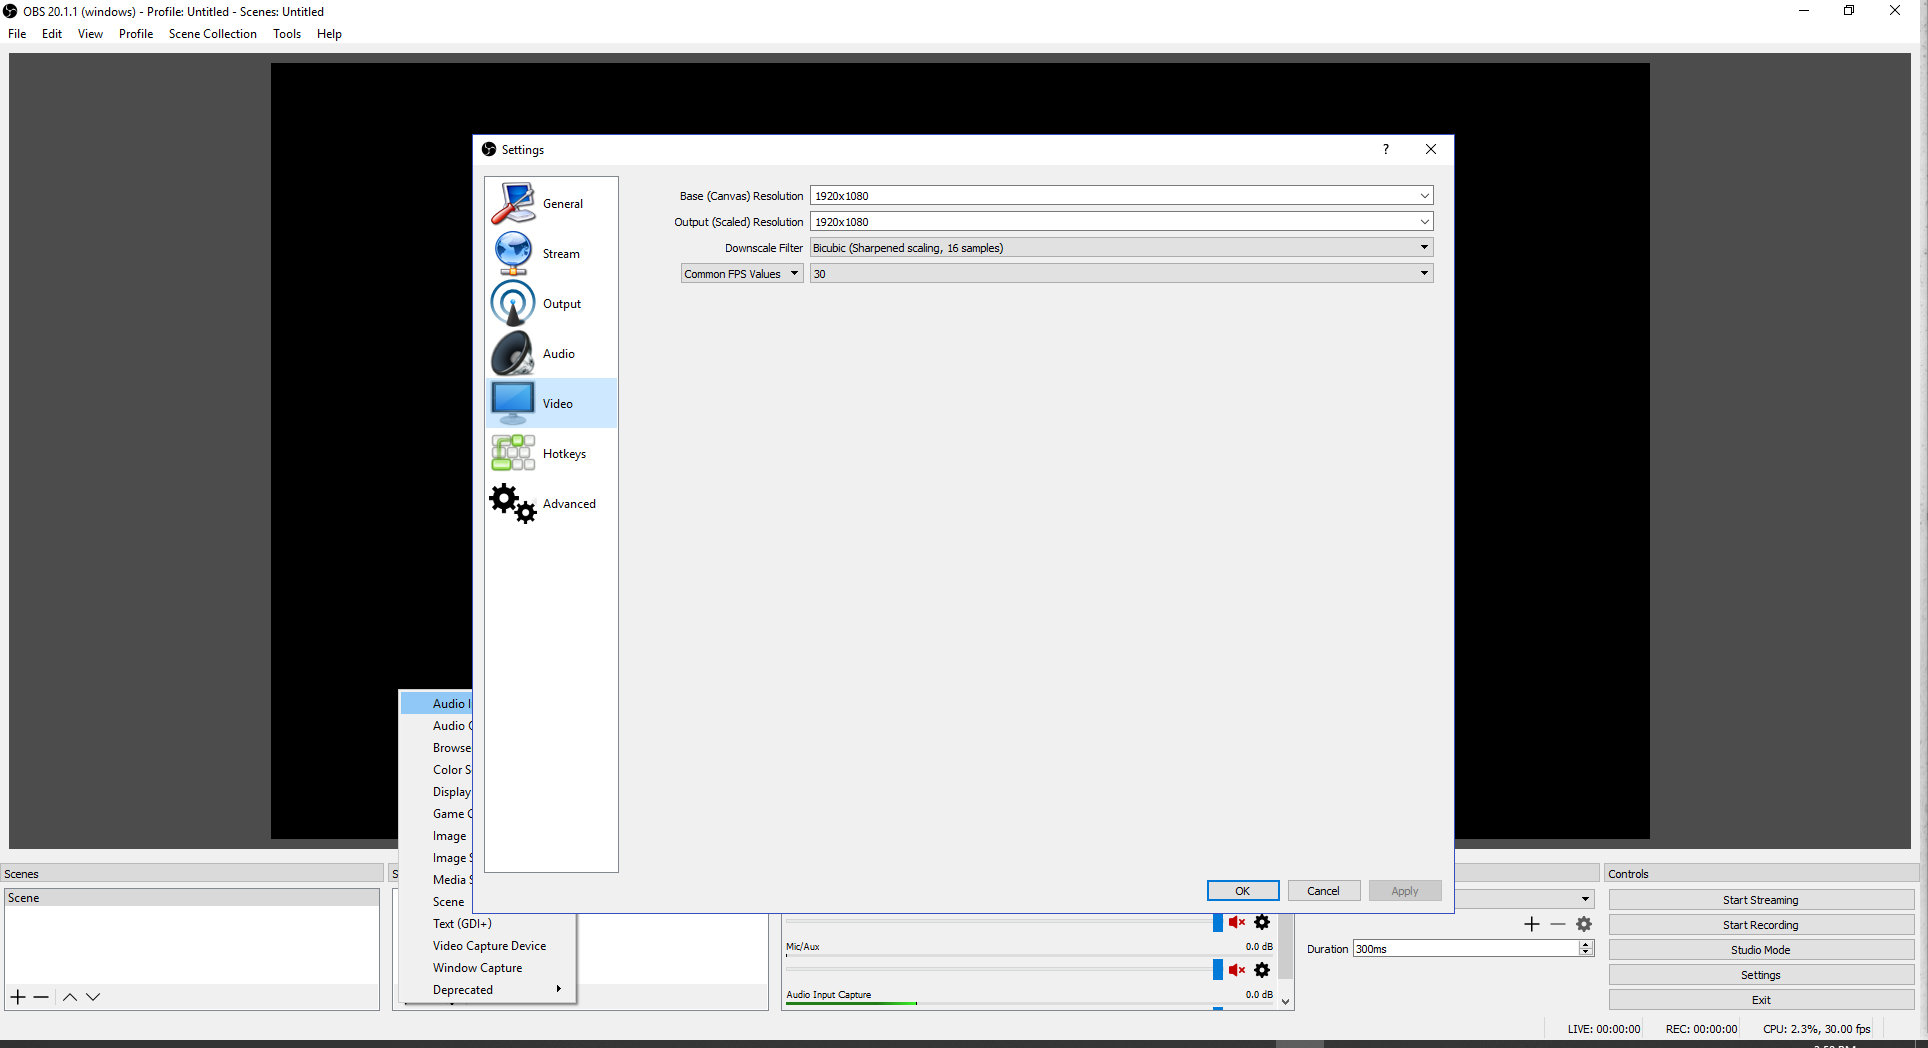Screen dimensions: 1928x1048
Task: Click the CPU usage status bar text
Action: coord(1816,1029)
